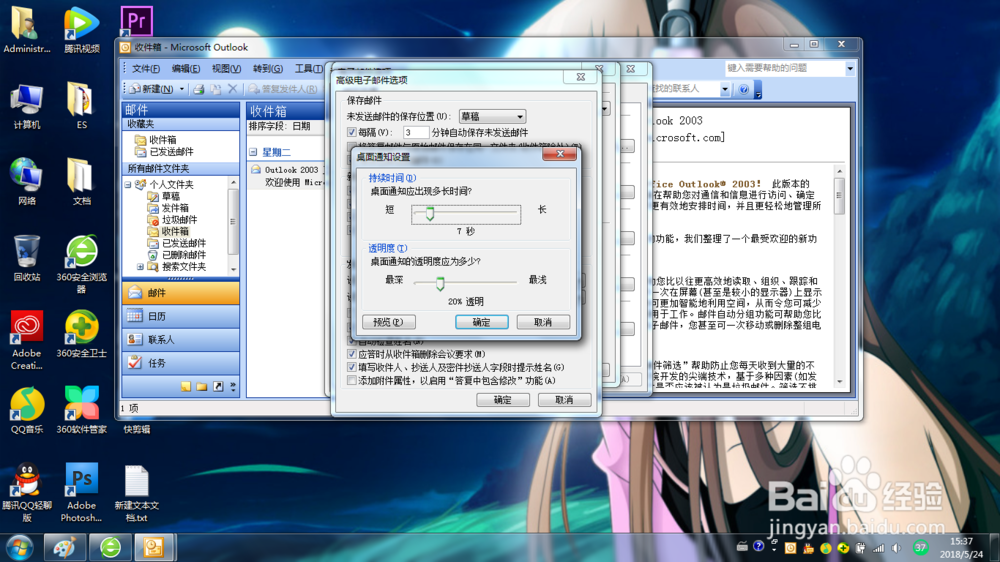Click 确定 in desktop alert settings dialog

(482, 322)
